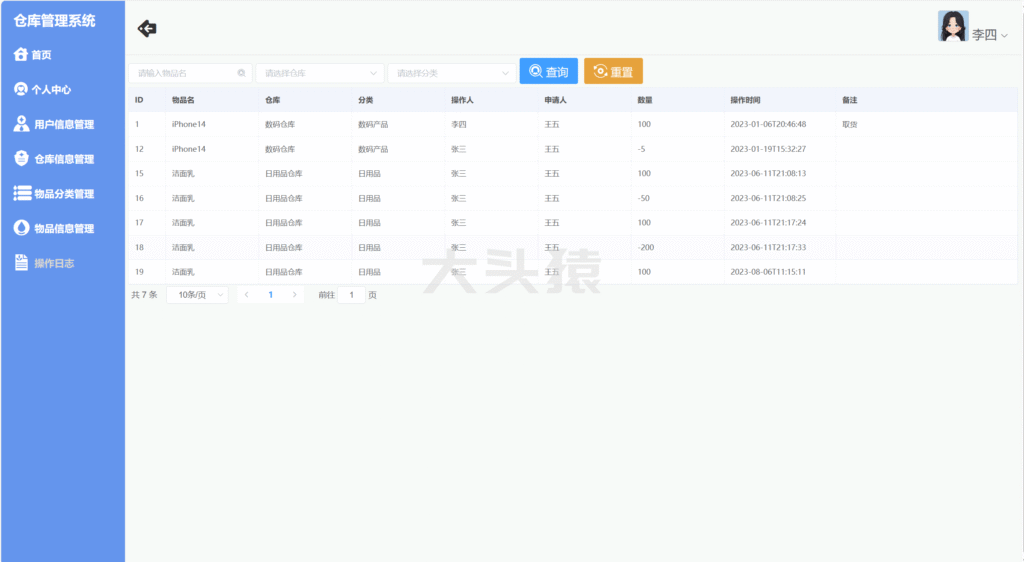Click 李四 user avatar

[x=953, y=26]
